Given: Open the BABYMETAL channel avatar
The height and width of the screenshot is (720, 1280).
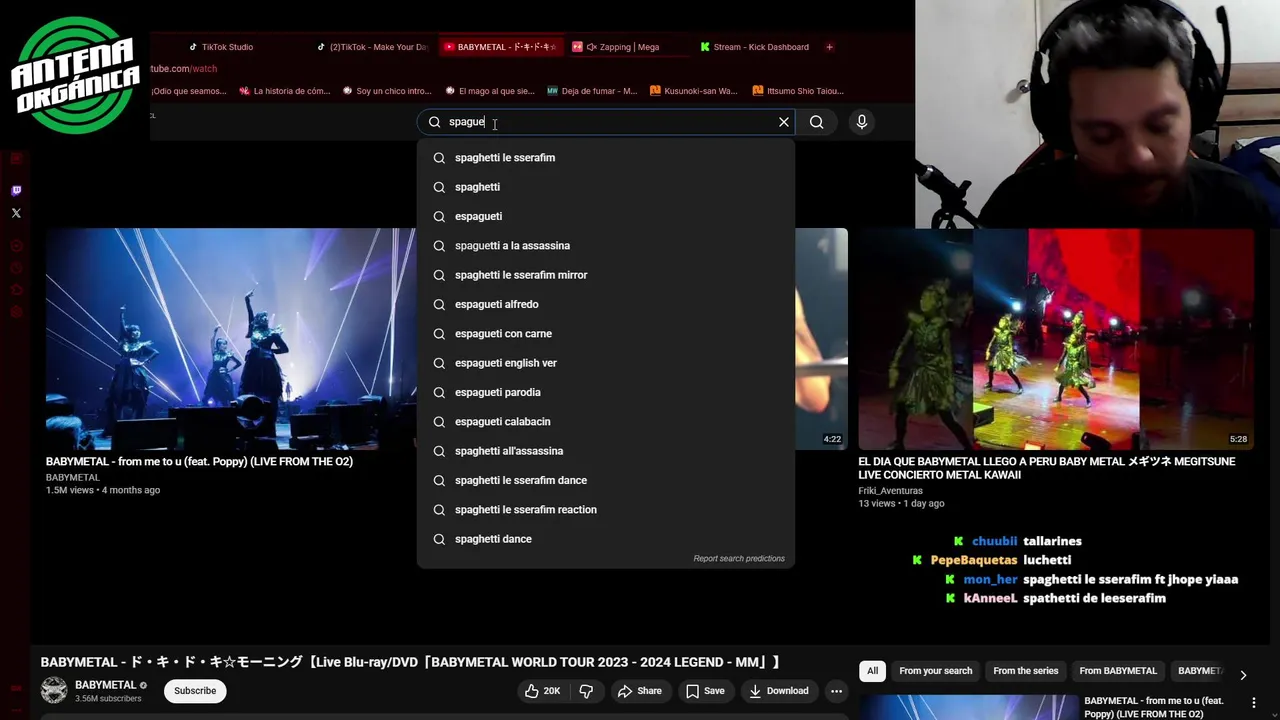Looking at the screenshot, I should point(54,690).
